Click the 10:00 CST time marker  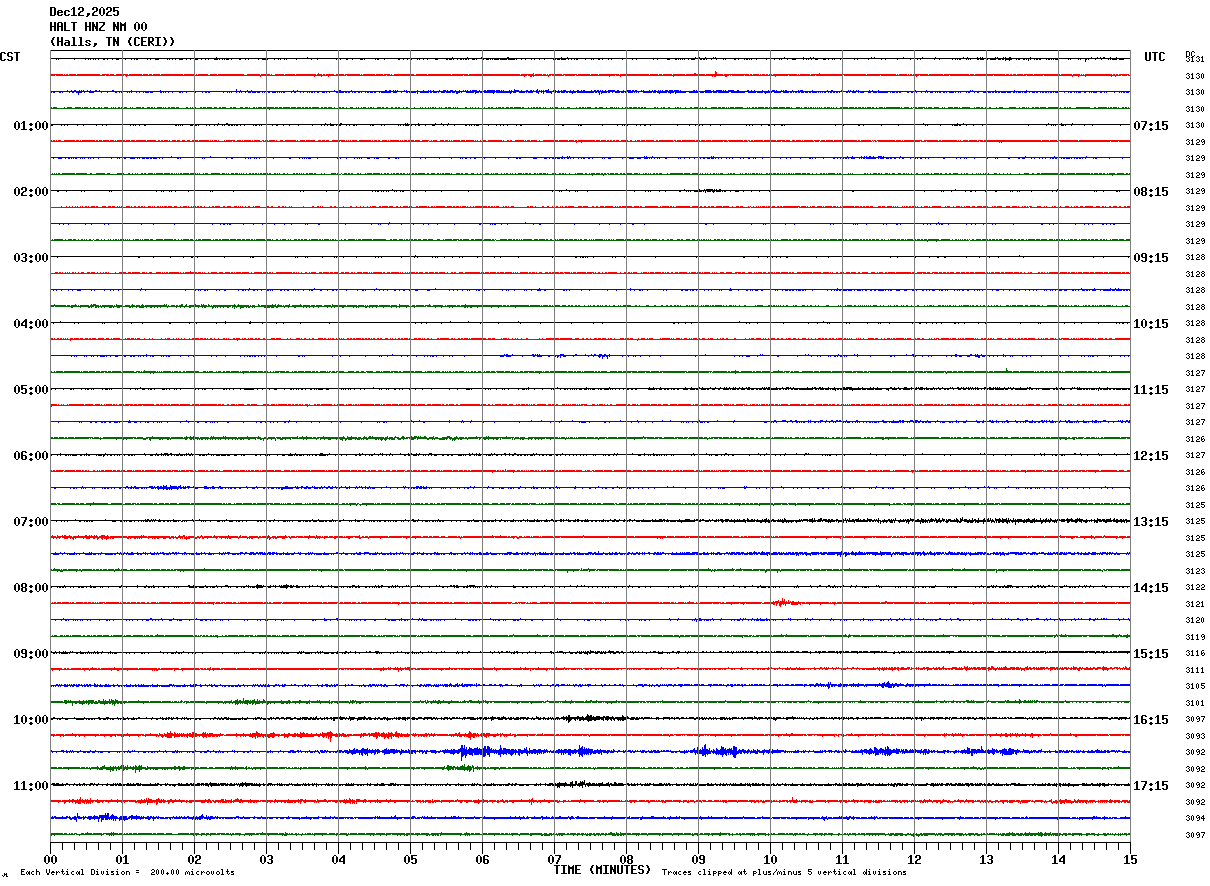coord(31,720)
